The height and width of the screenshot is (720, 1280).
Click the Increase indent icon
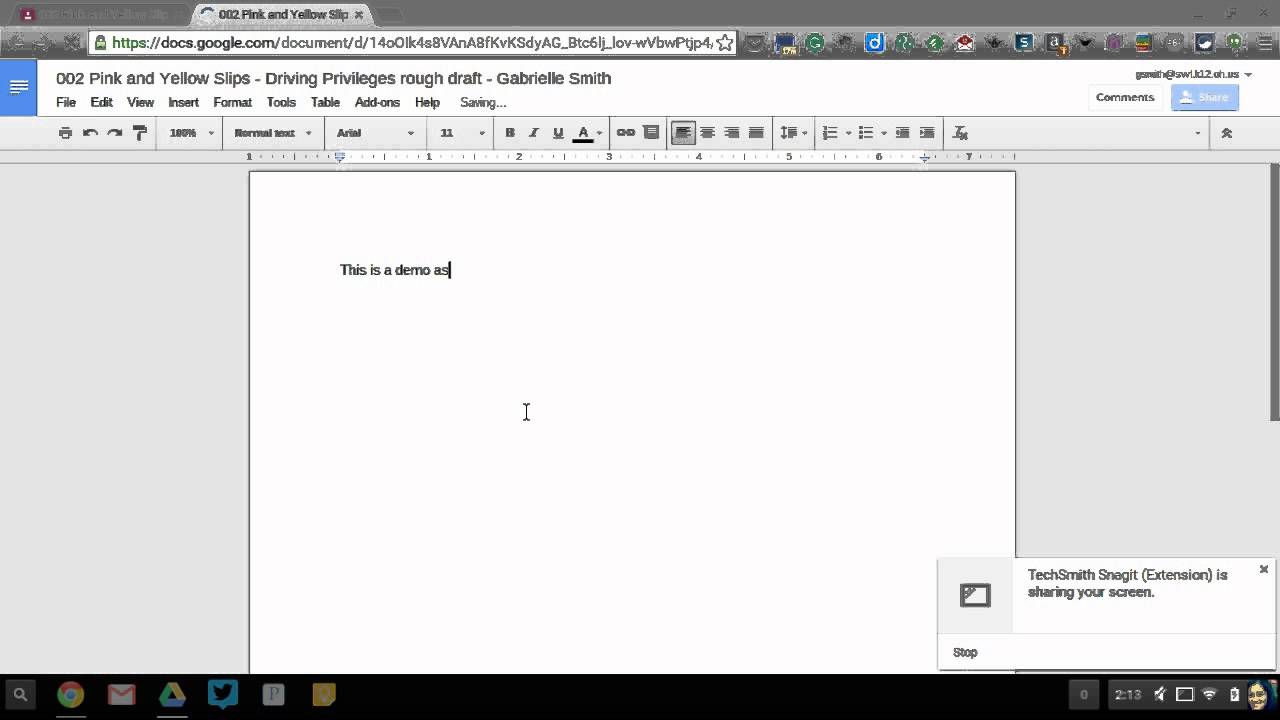(x=927, y=133)
